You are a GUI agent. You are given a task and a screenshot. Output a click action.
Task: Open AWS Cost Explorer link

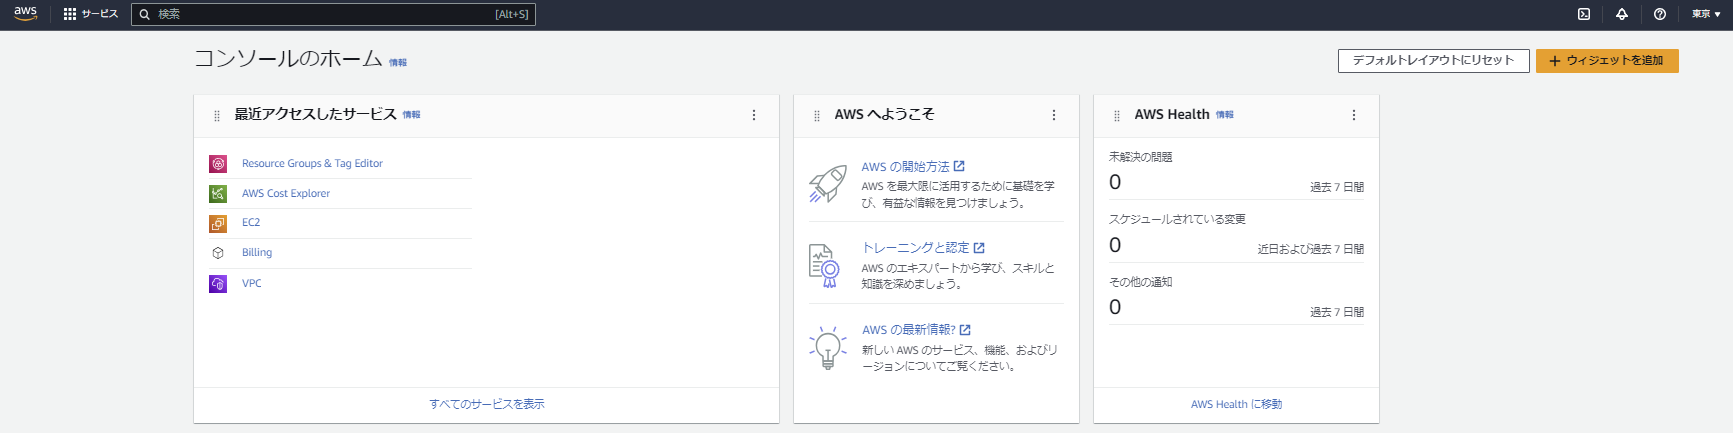286,194
